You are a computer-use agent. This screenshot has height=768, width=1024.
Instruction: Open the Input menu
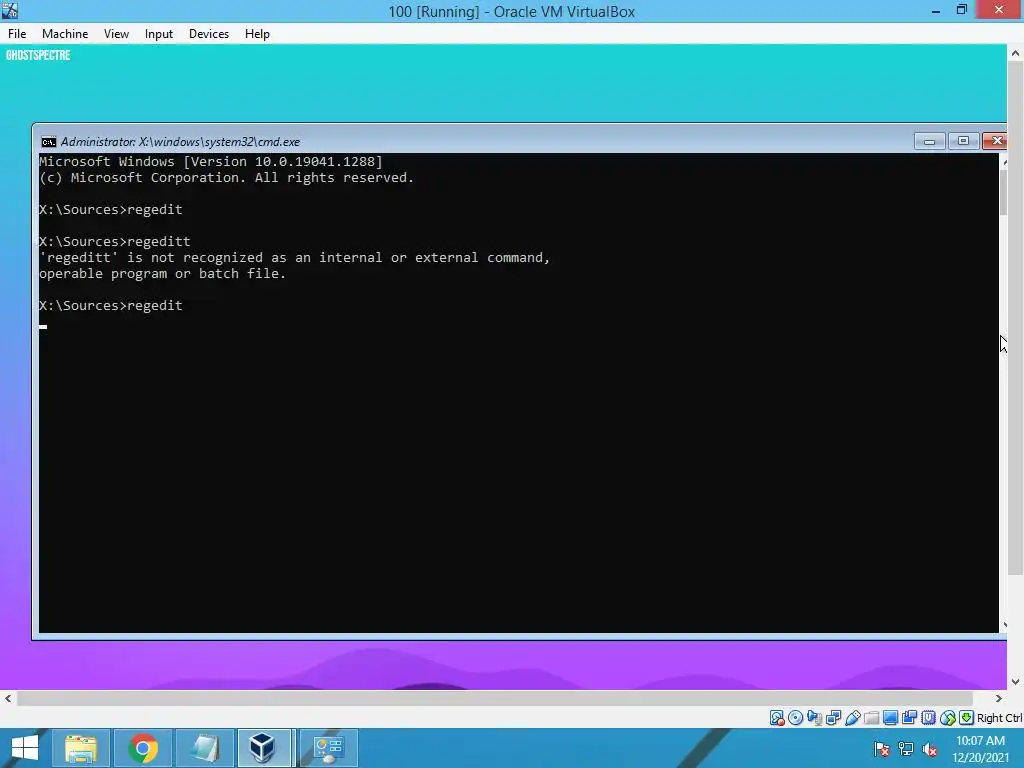159,34
